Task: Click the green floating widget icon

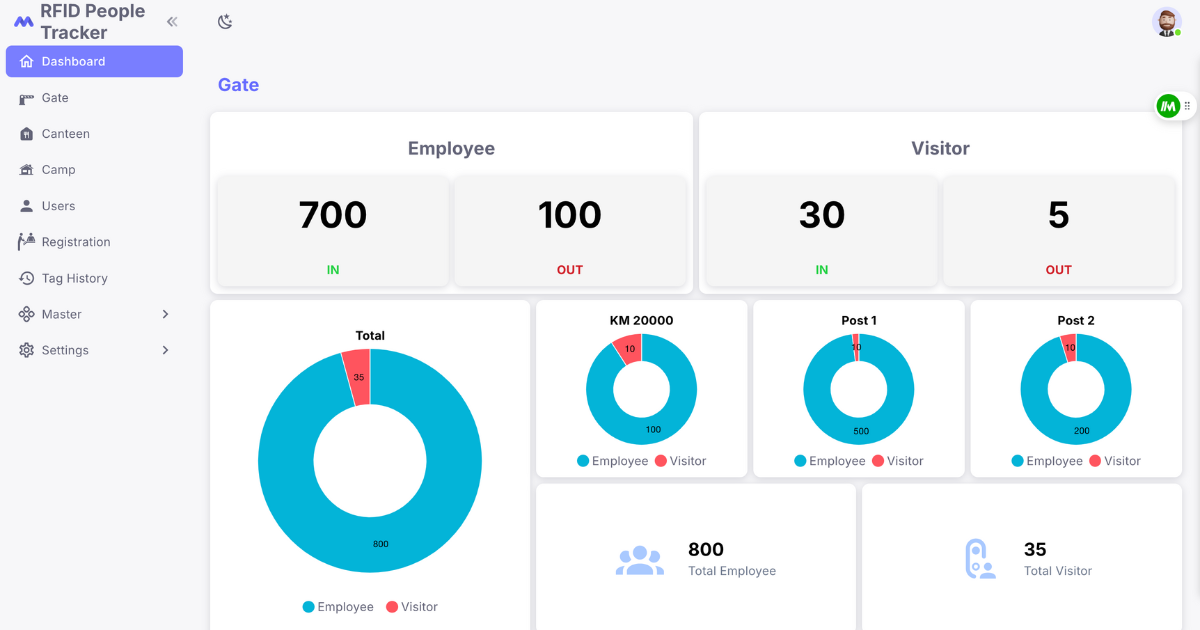Action: pyautogui.click(x=1168, y=105)
